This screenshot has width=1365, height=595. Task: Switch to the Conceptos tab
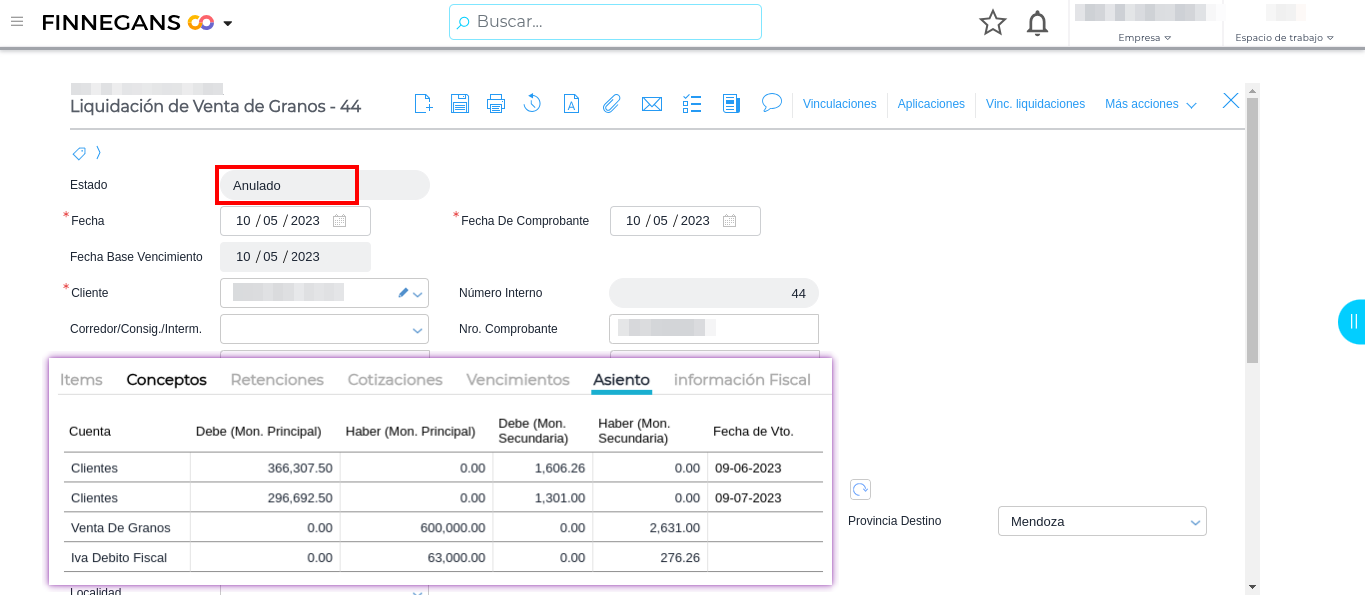tap(166, 380)
